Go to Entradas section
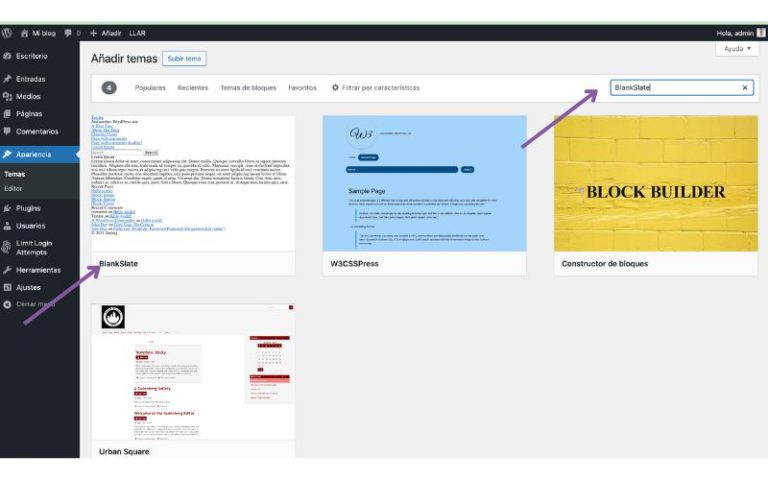Image resolution: width=768 pixels, height=480 pixels. point(30,79)
